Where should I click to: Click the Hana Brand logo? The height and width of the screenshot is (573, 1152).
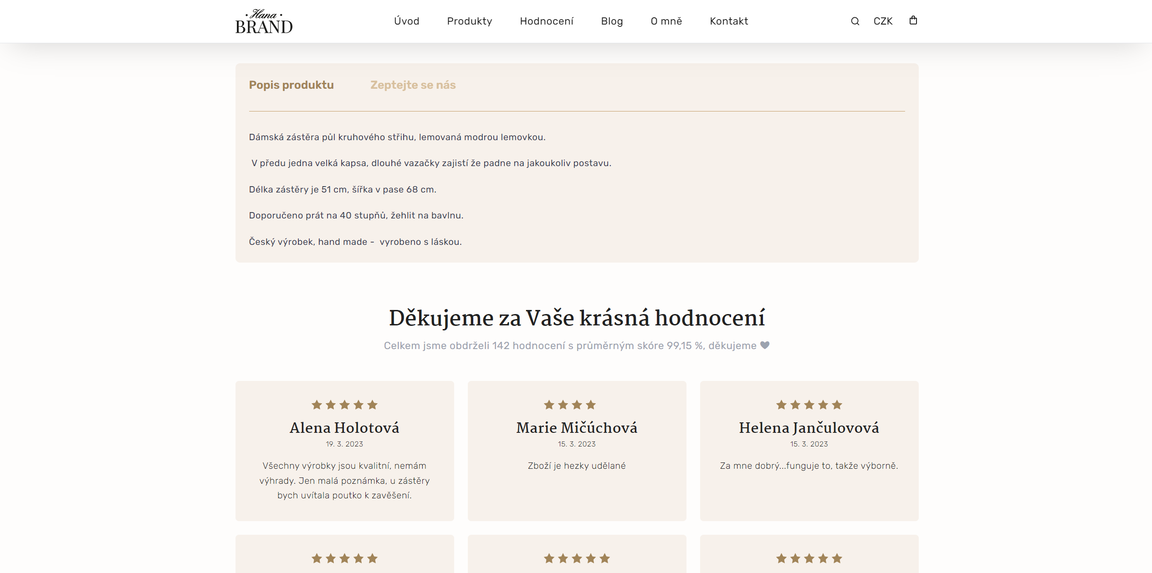tap(264, 21)
